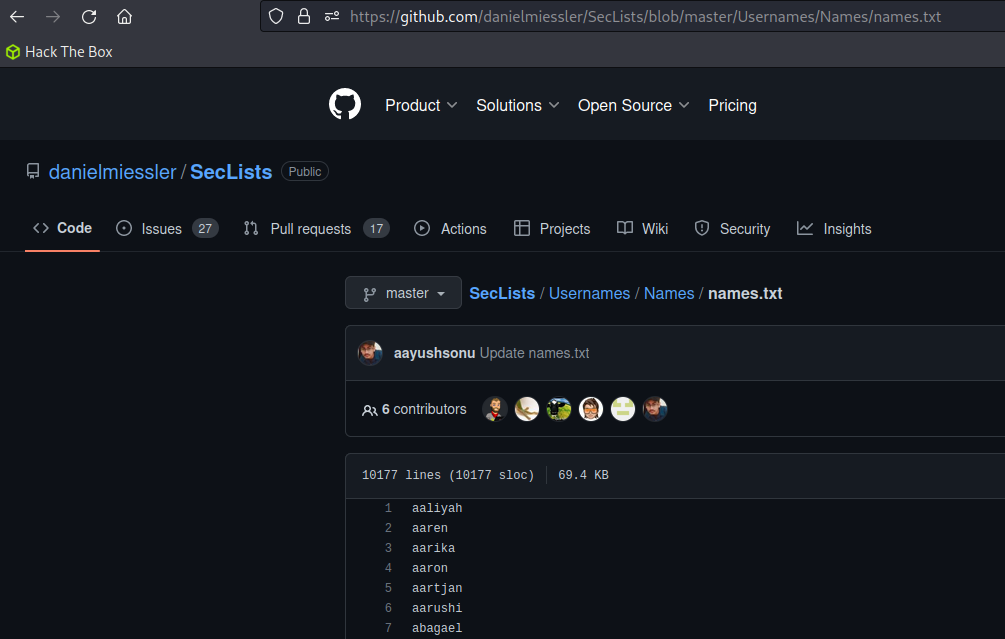This screenshot has width=1005, height=639.
Task: Click the name aaliyah in the file
Action: [437, 508]
